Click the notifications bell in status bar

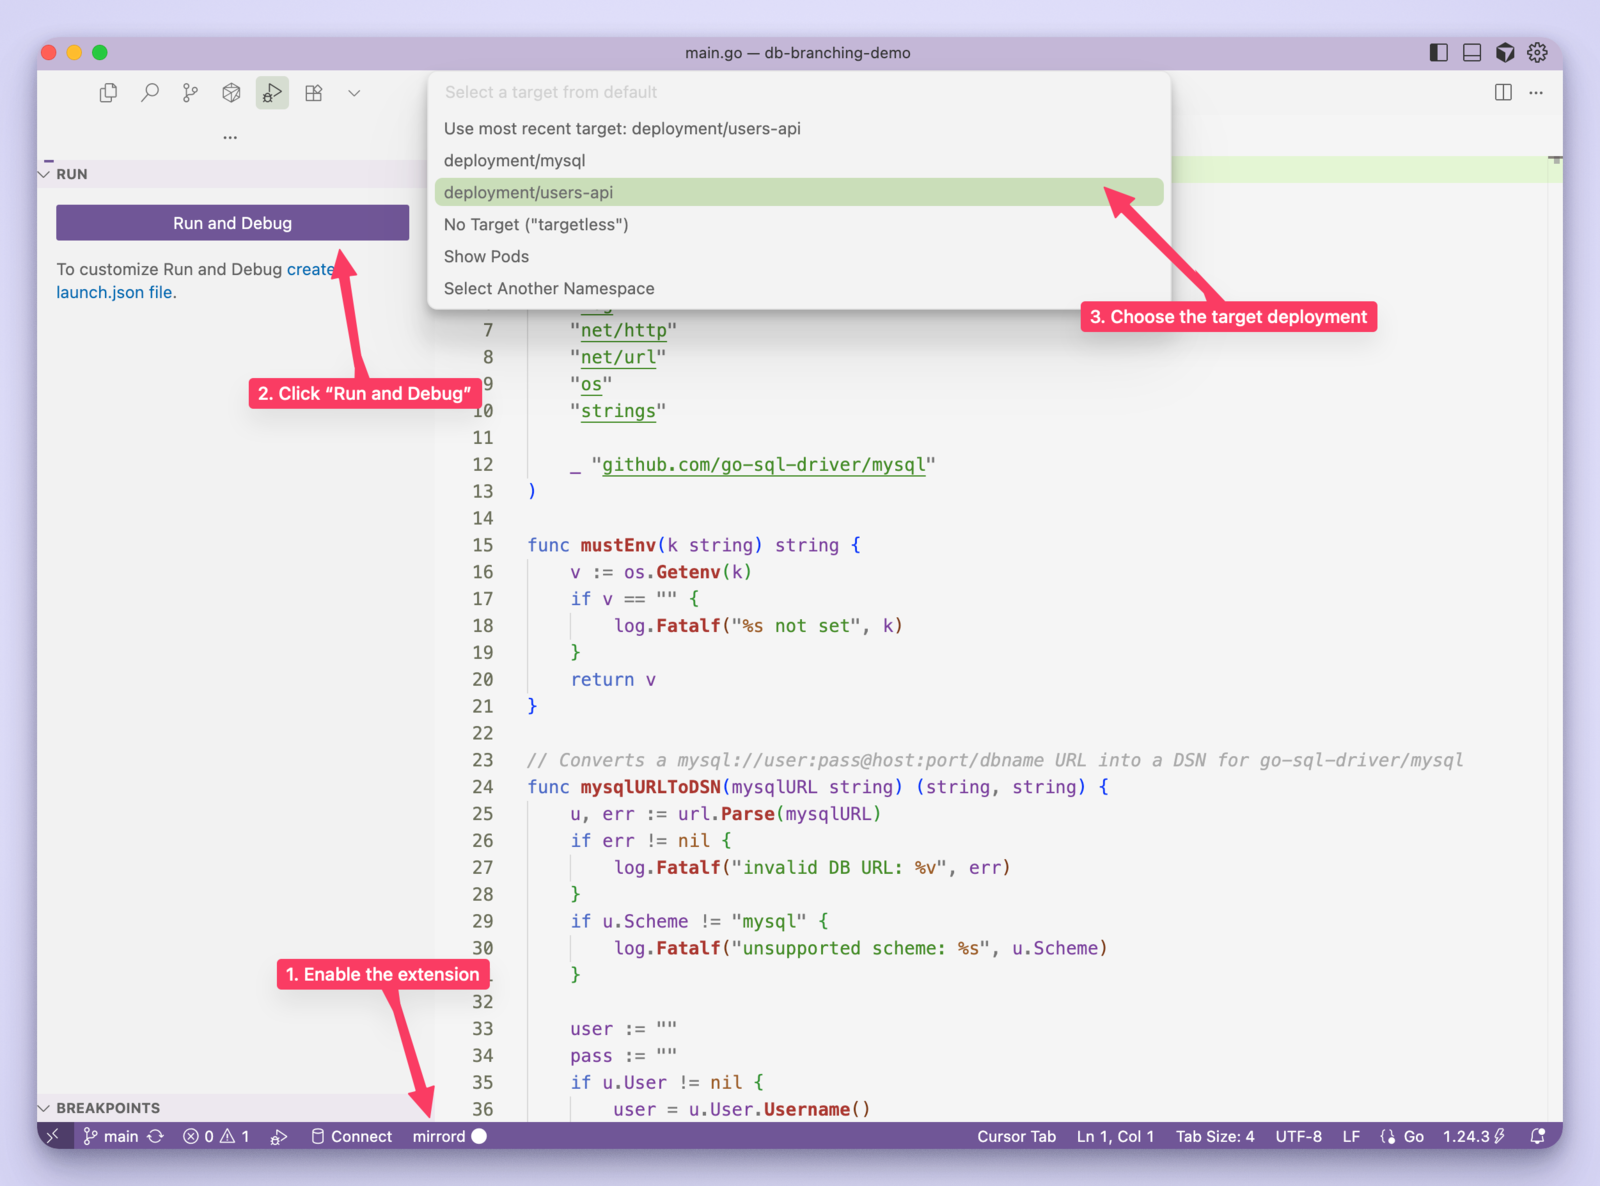(1538, 1136)
